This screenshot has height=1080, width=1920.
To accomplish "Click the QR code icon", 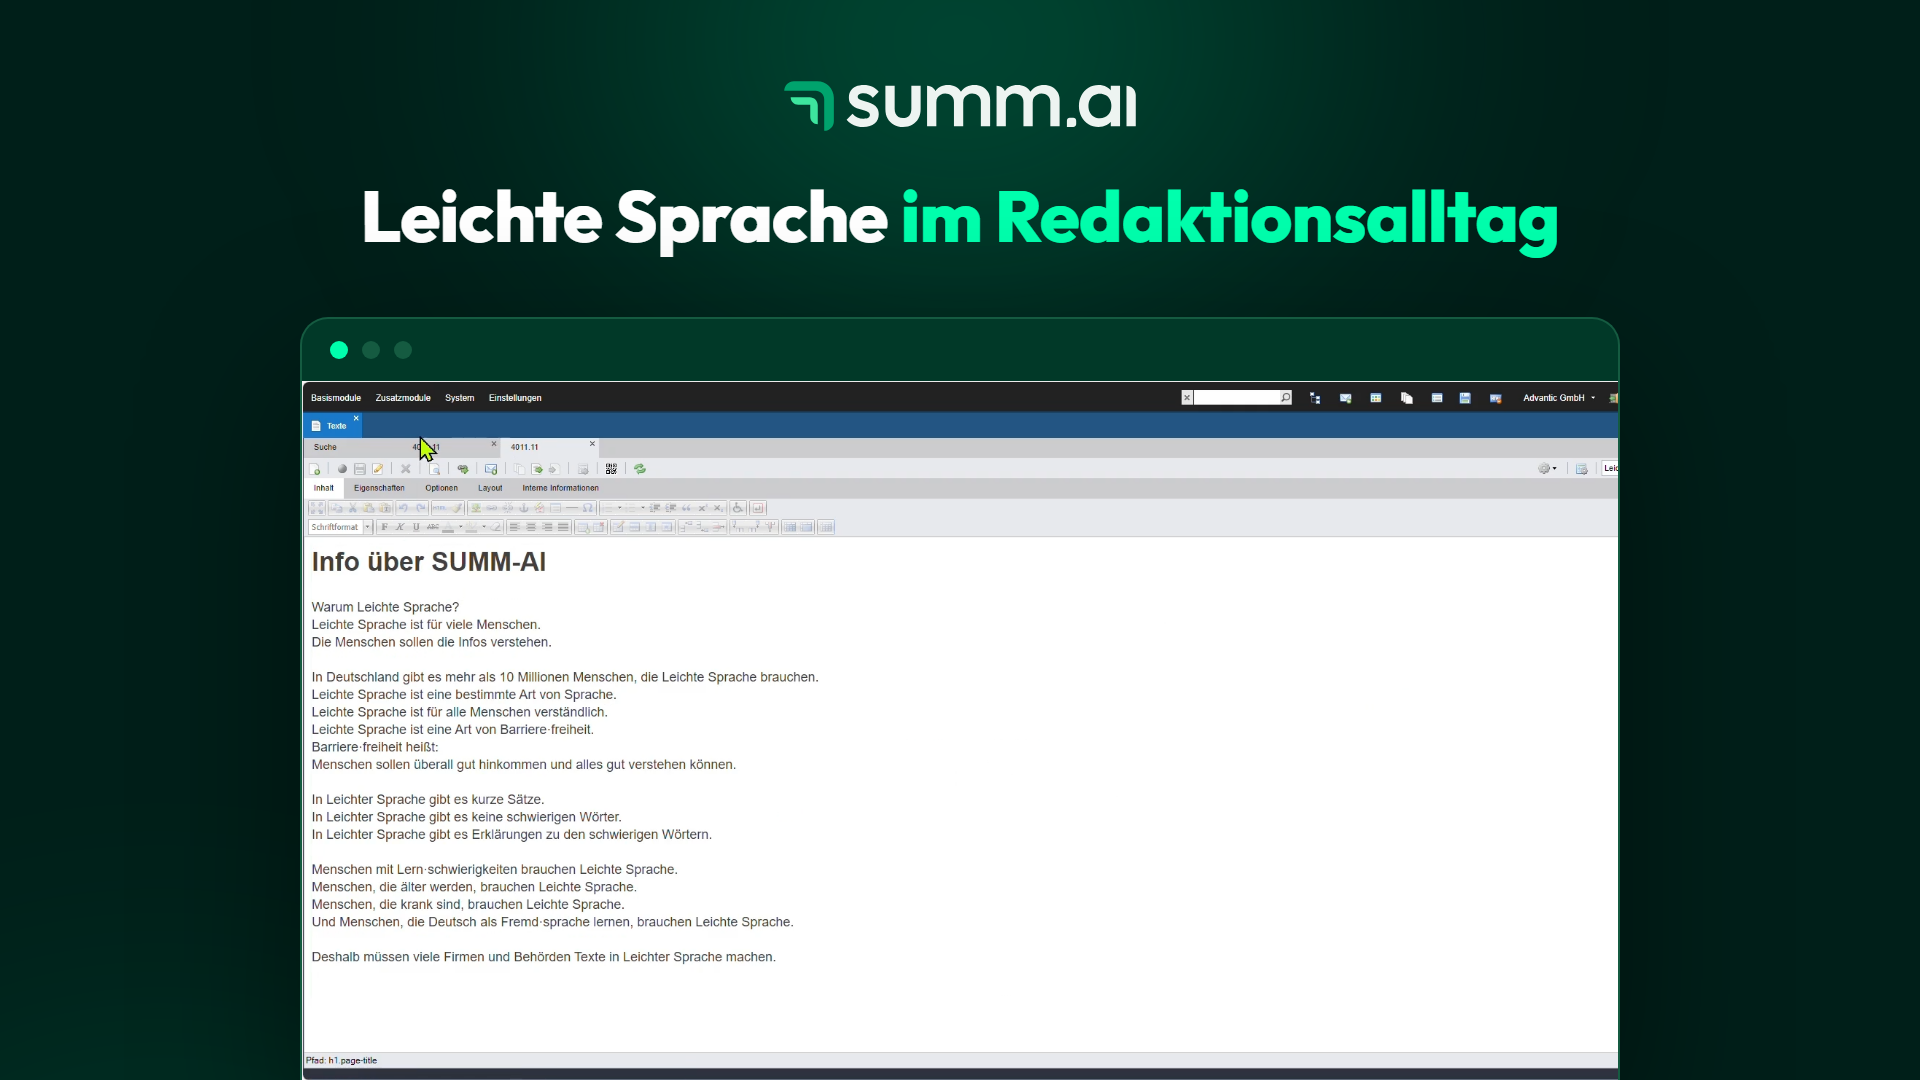I will tap(611, 469).
